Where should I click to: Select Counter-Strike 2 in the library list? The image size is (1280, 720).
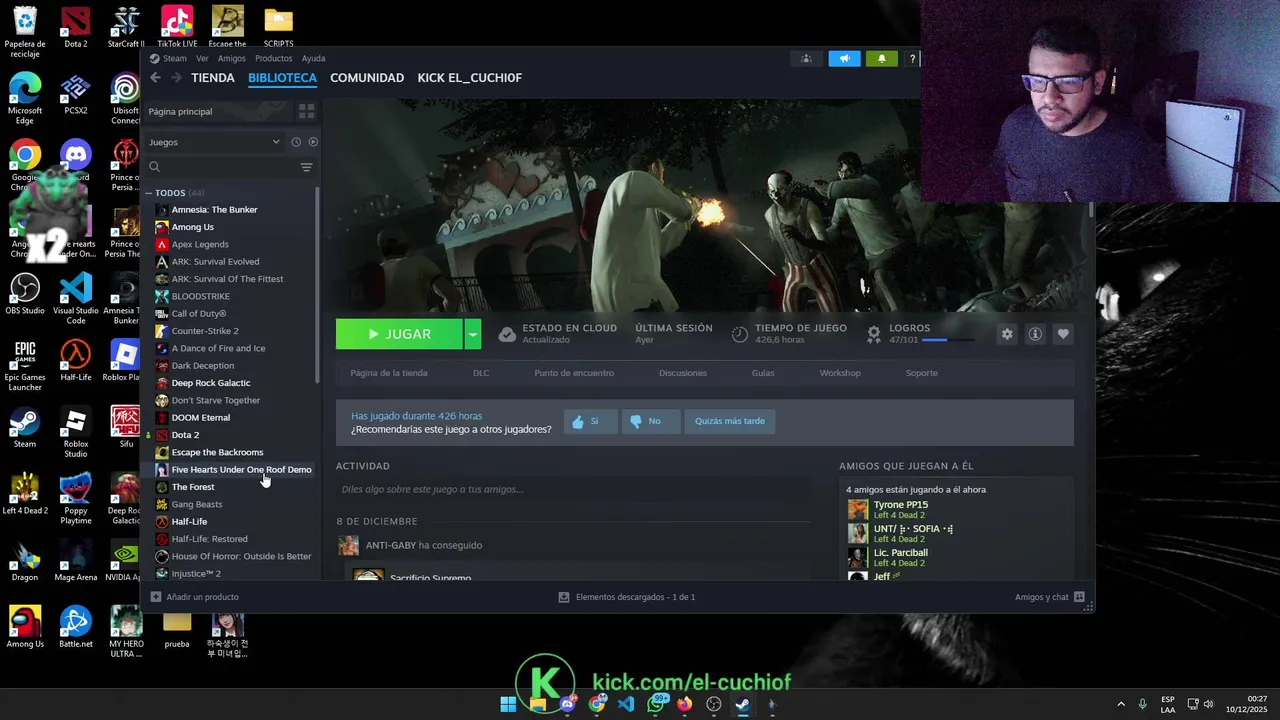(x=205, y=331)
